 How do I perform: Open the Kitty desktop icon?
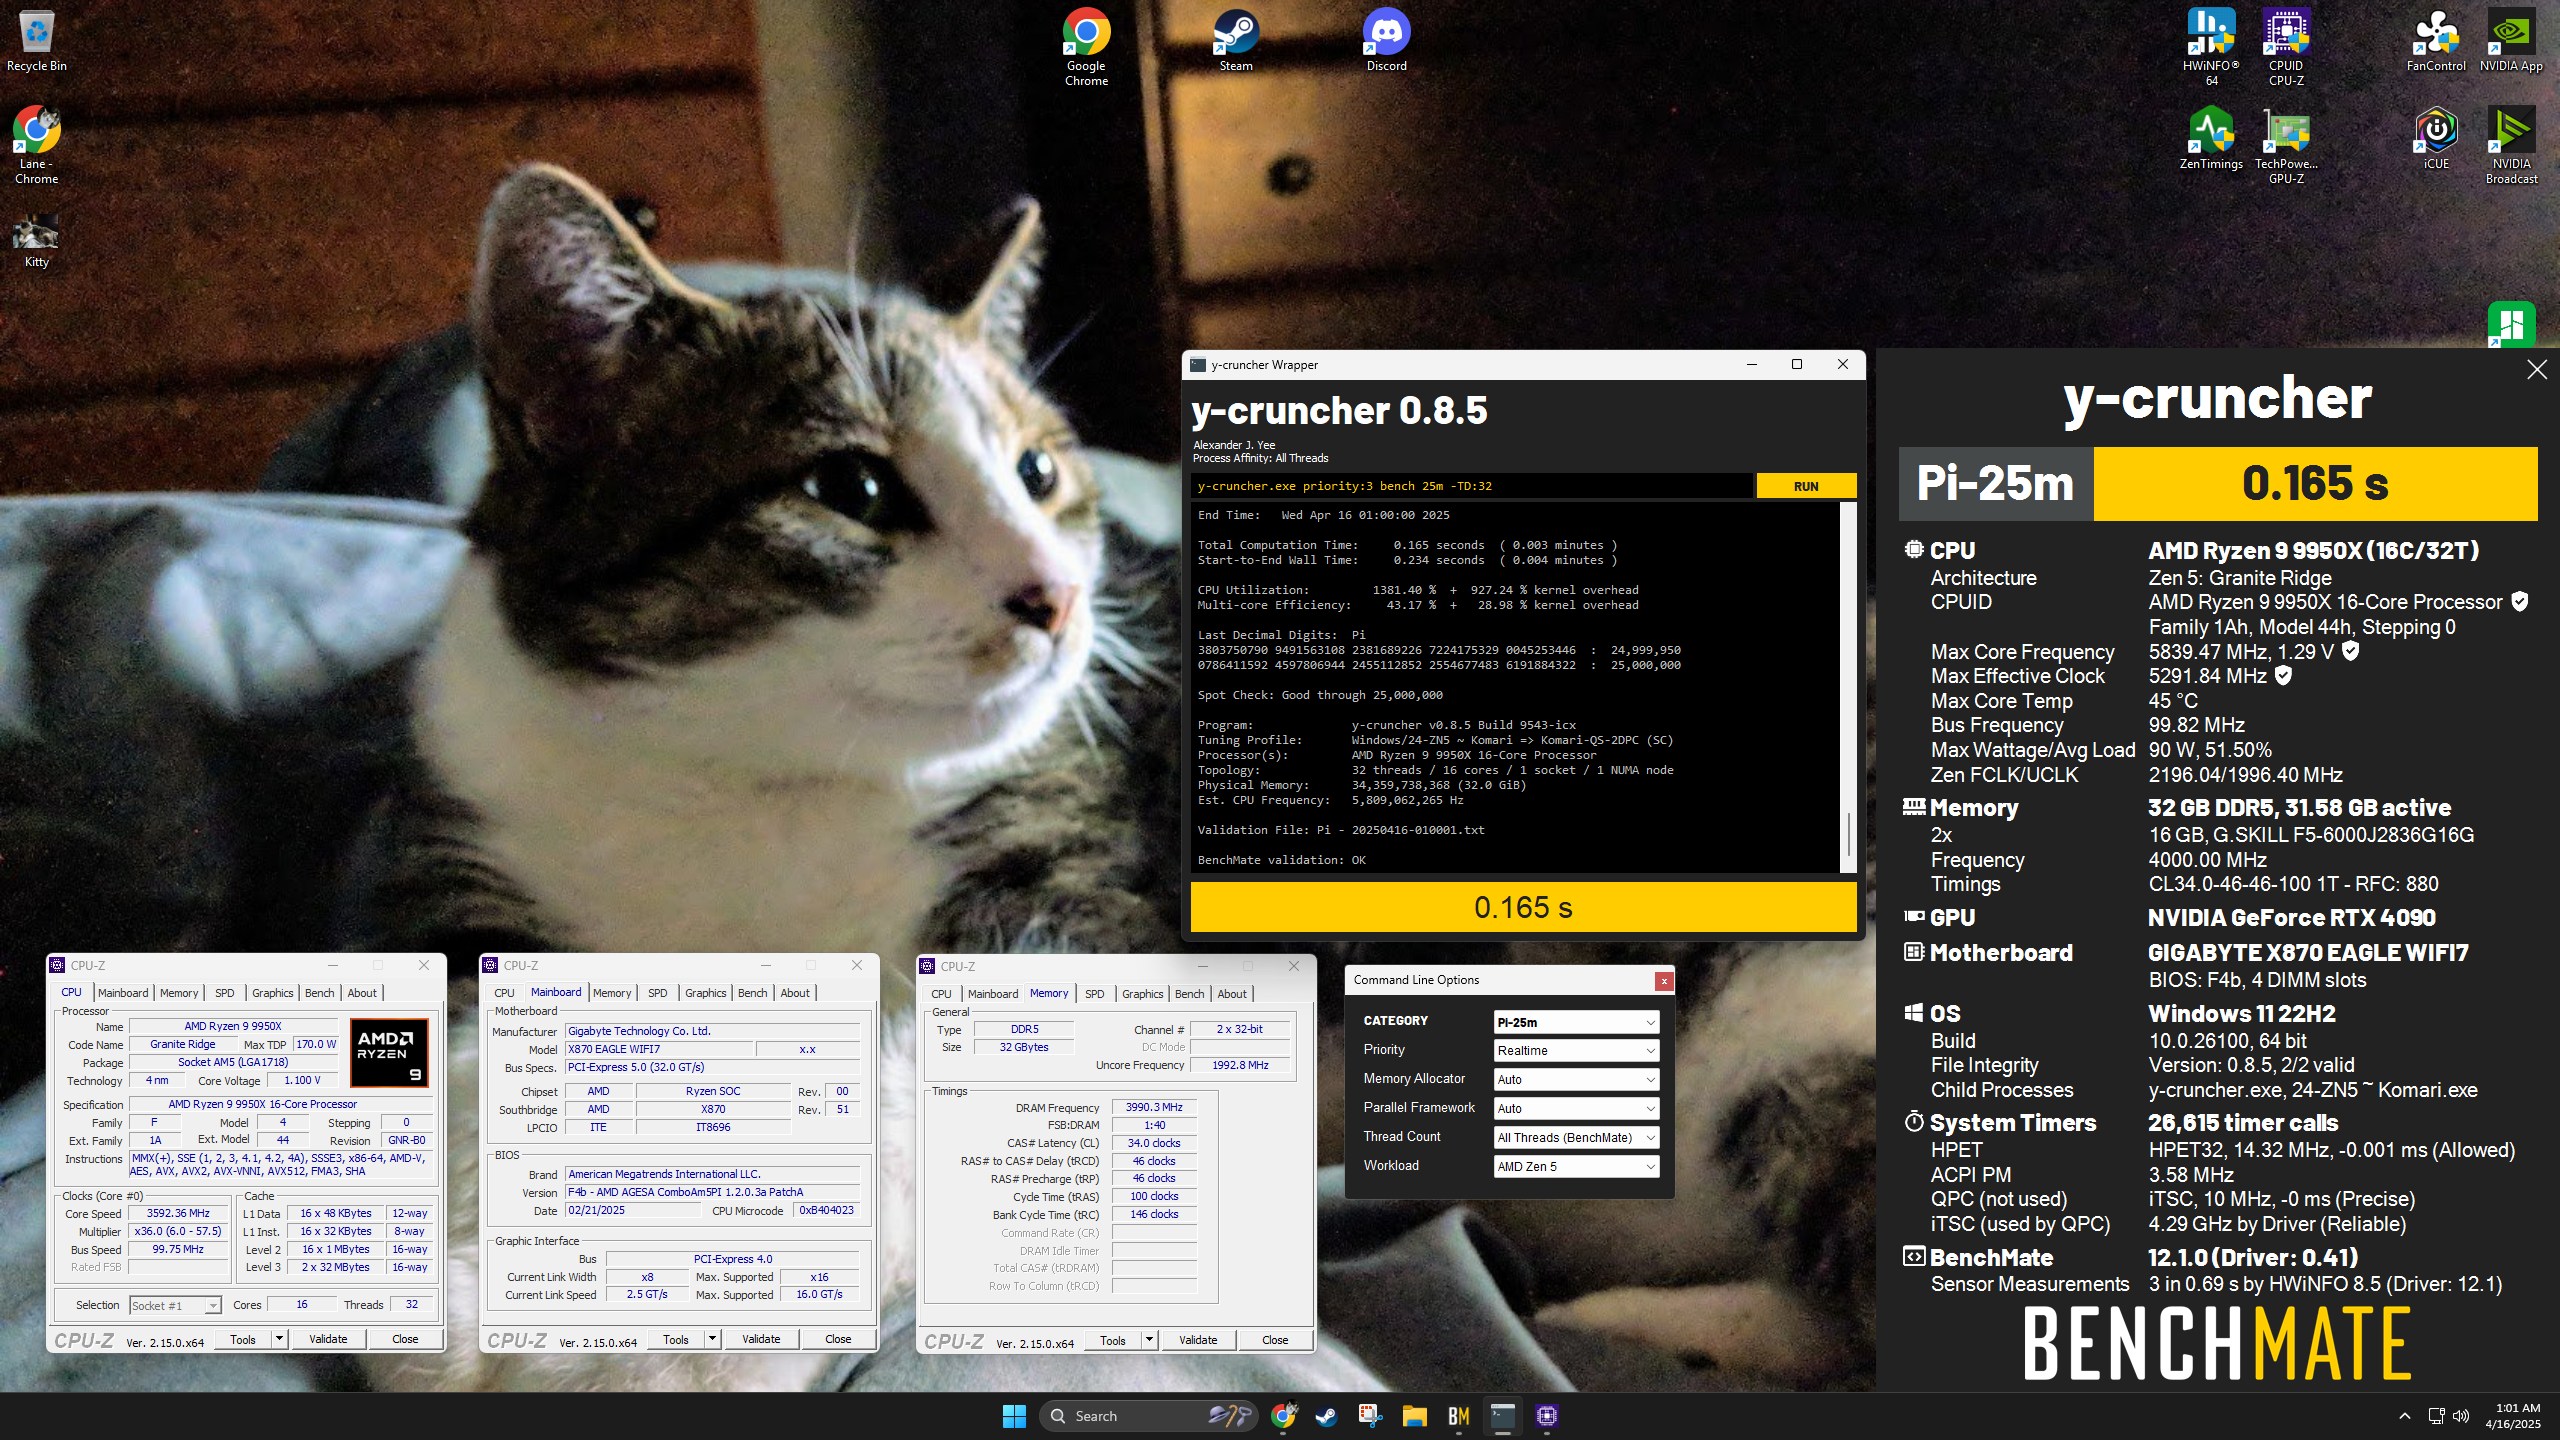click(x=36, y=241)
